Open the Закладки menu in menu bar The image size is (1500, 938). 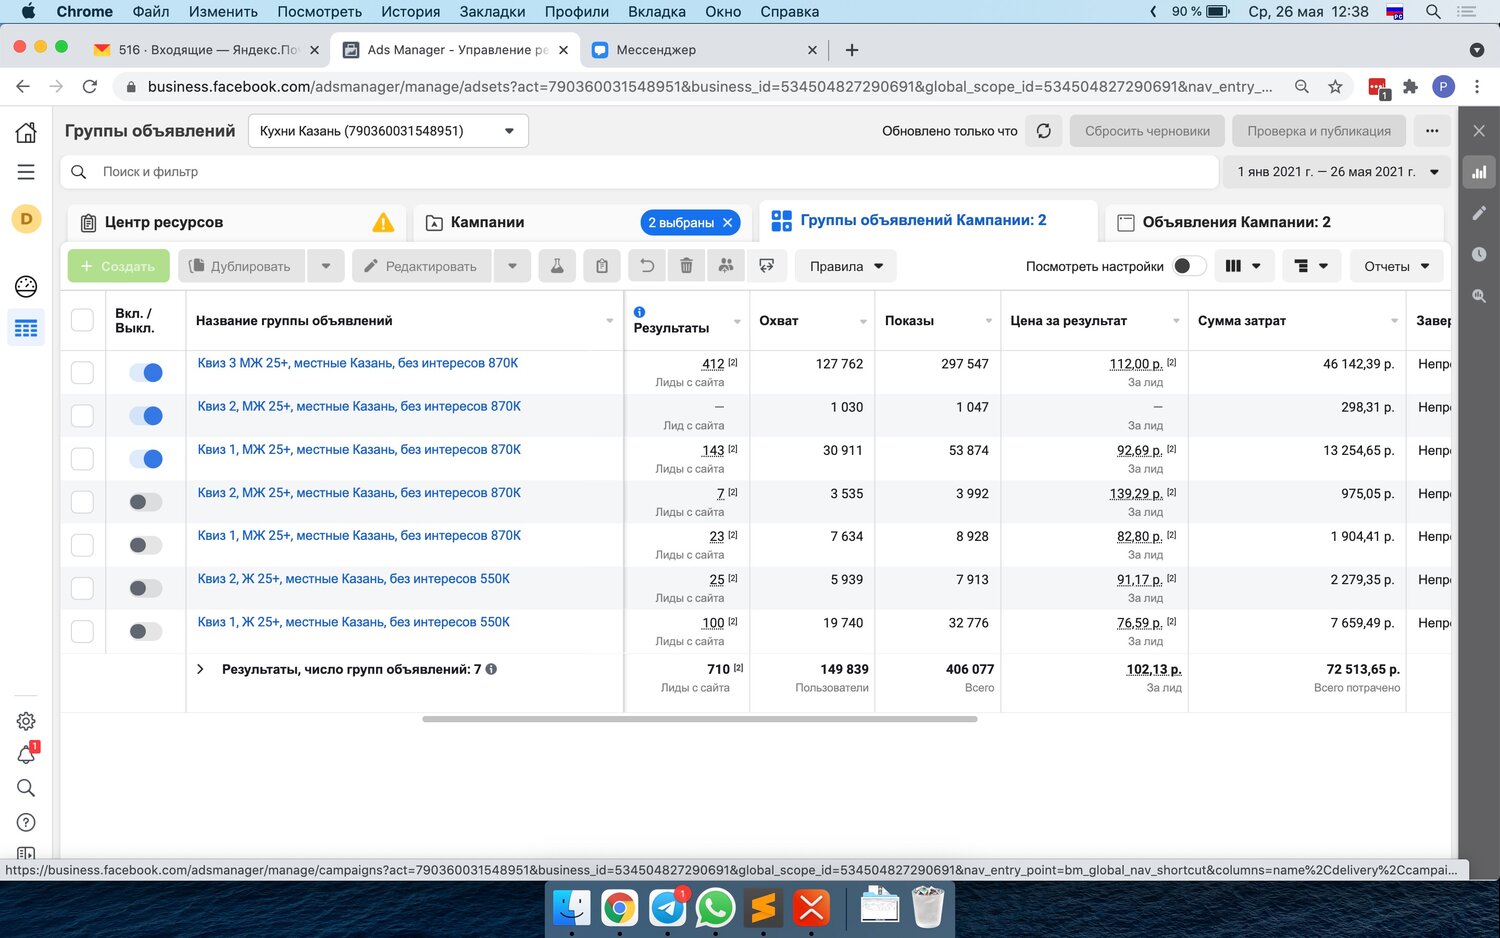point(492,12)
